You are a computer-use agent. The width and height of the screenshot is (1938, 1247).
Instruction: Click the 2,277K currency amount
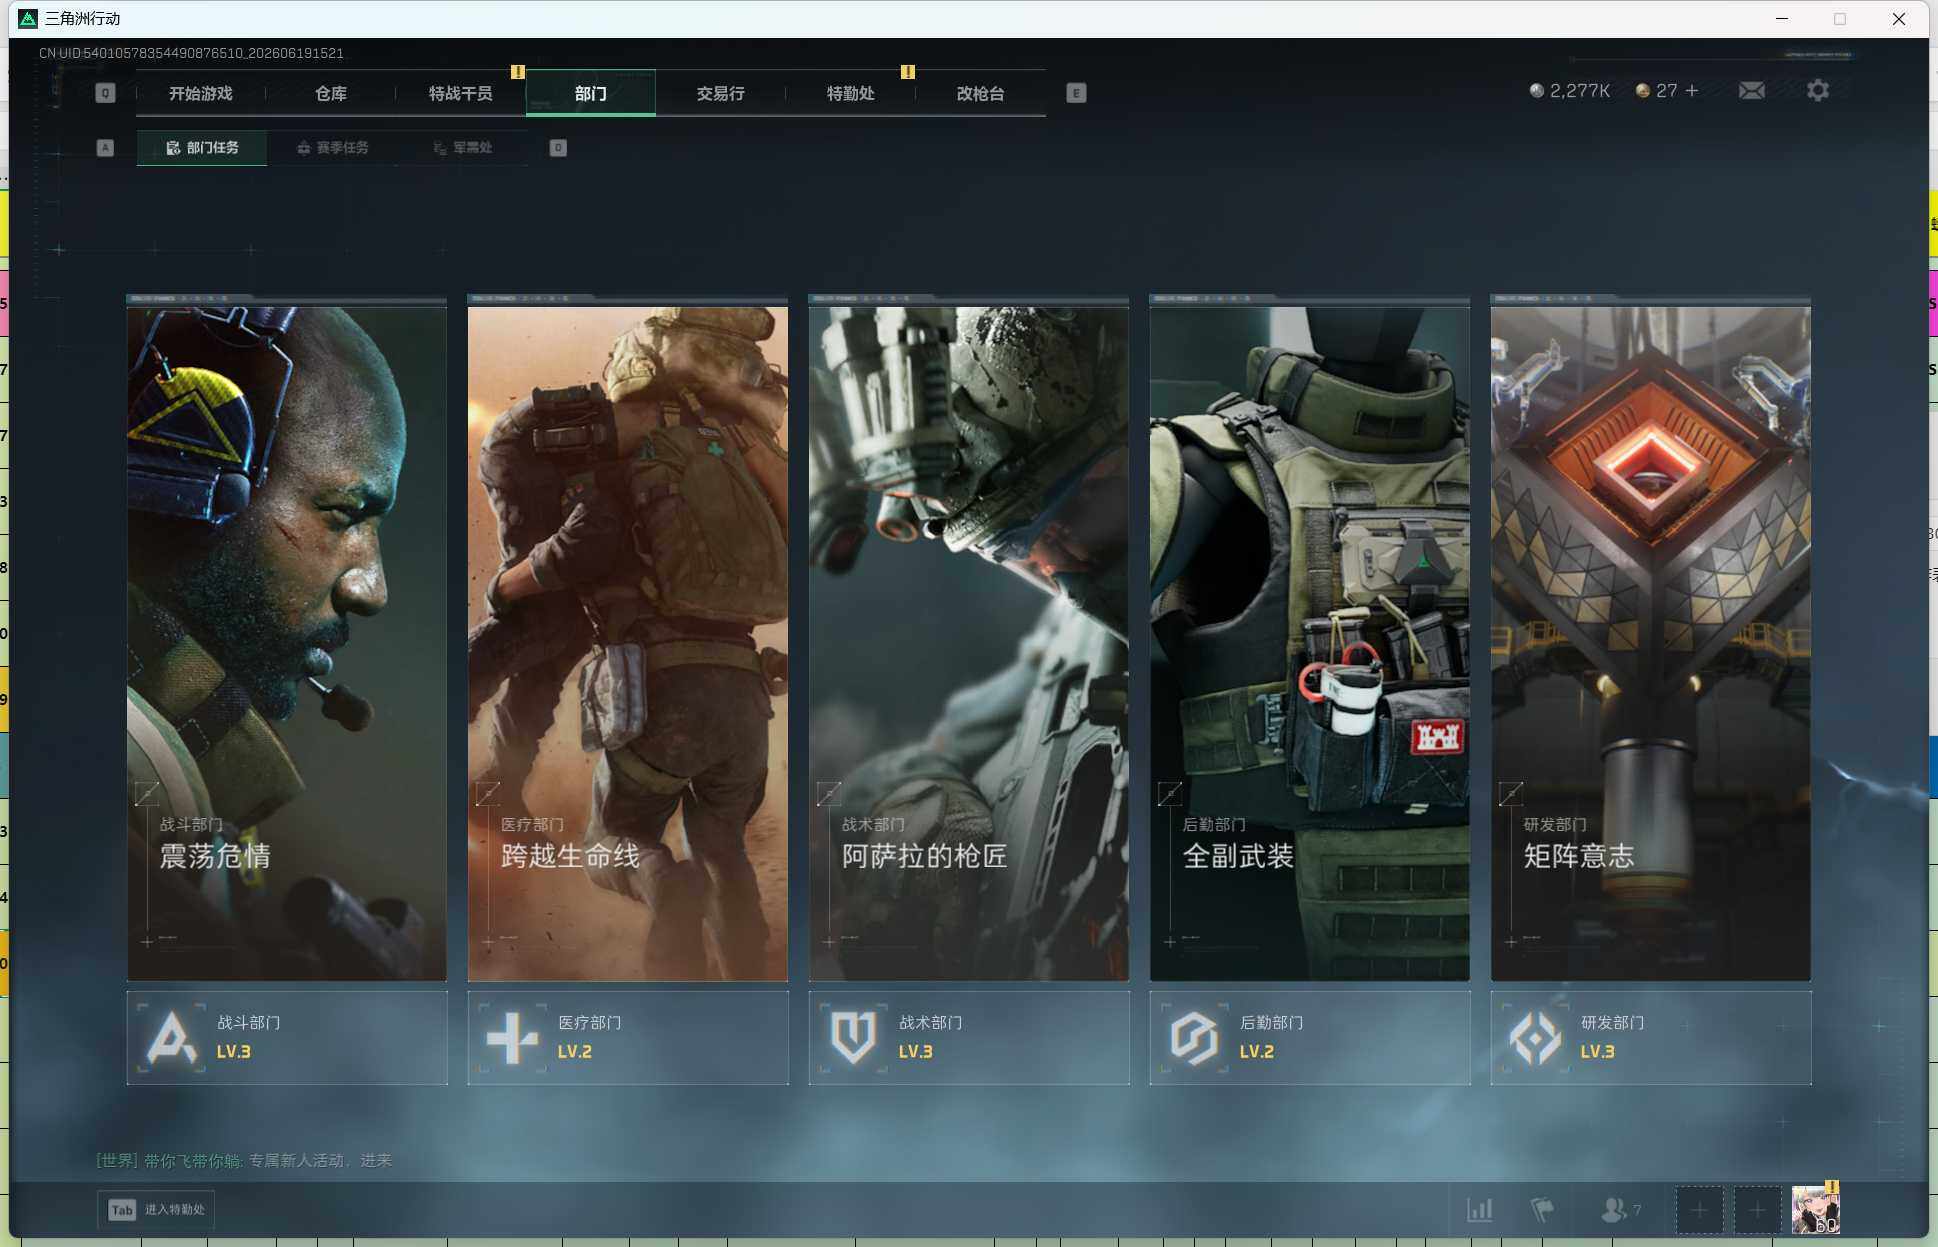pyautogui.click(x=1580, y=91)
